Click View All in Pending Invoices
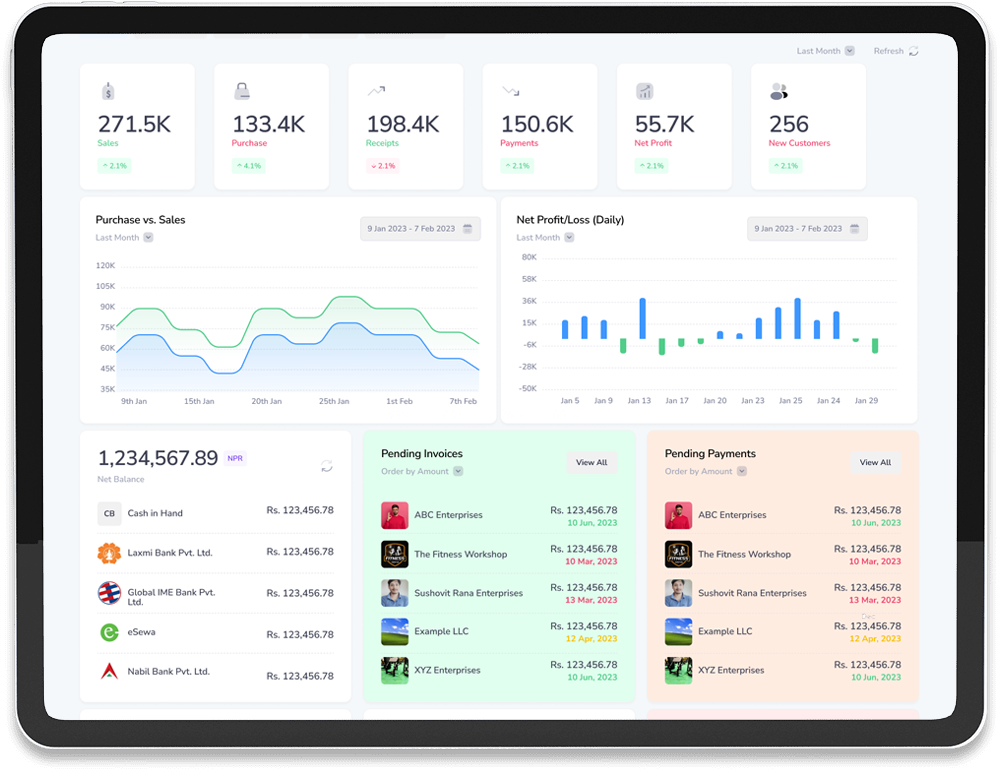Screen dimensions: 1000x770 click(591, 462)
